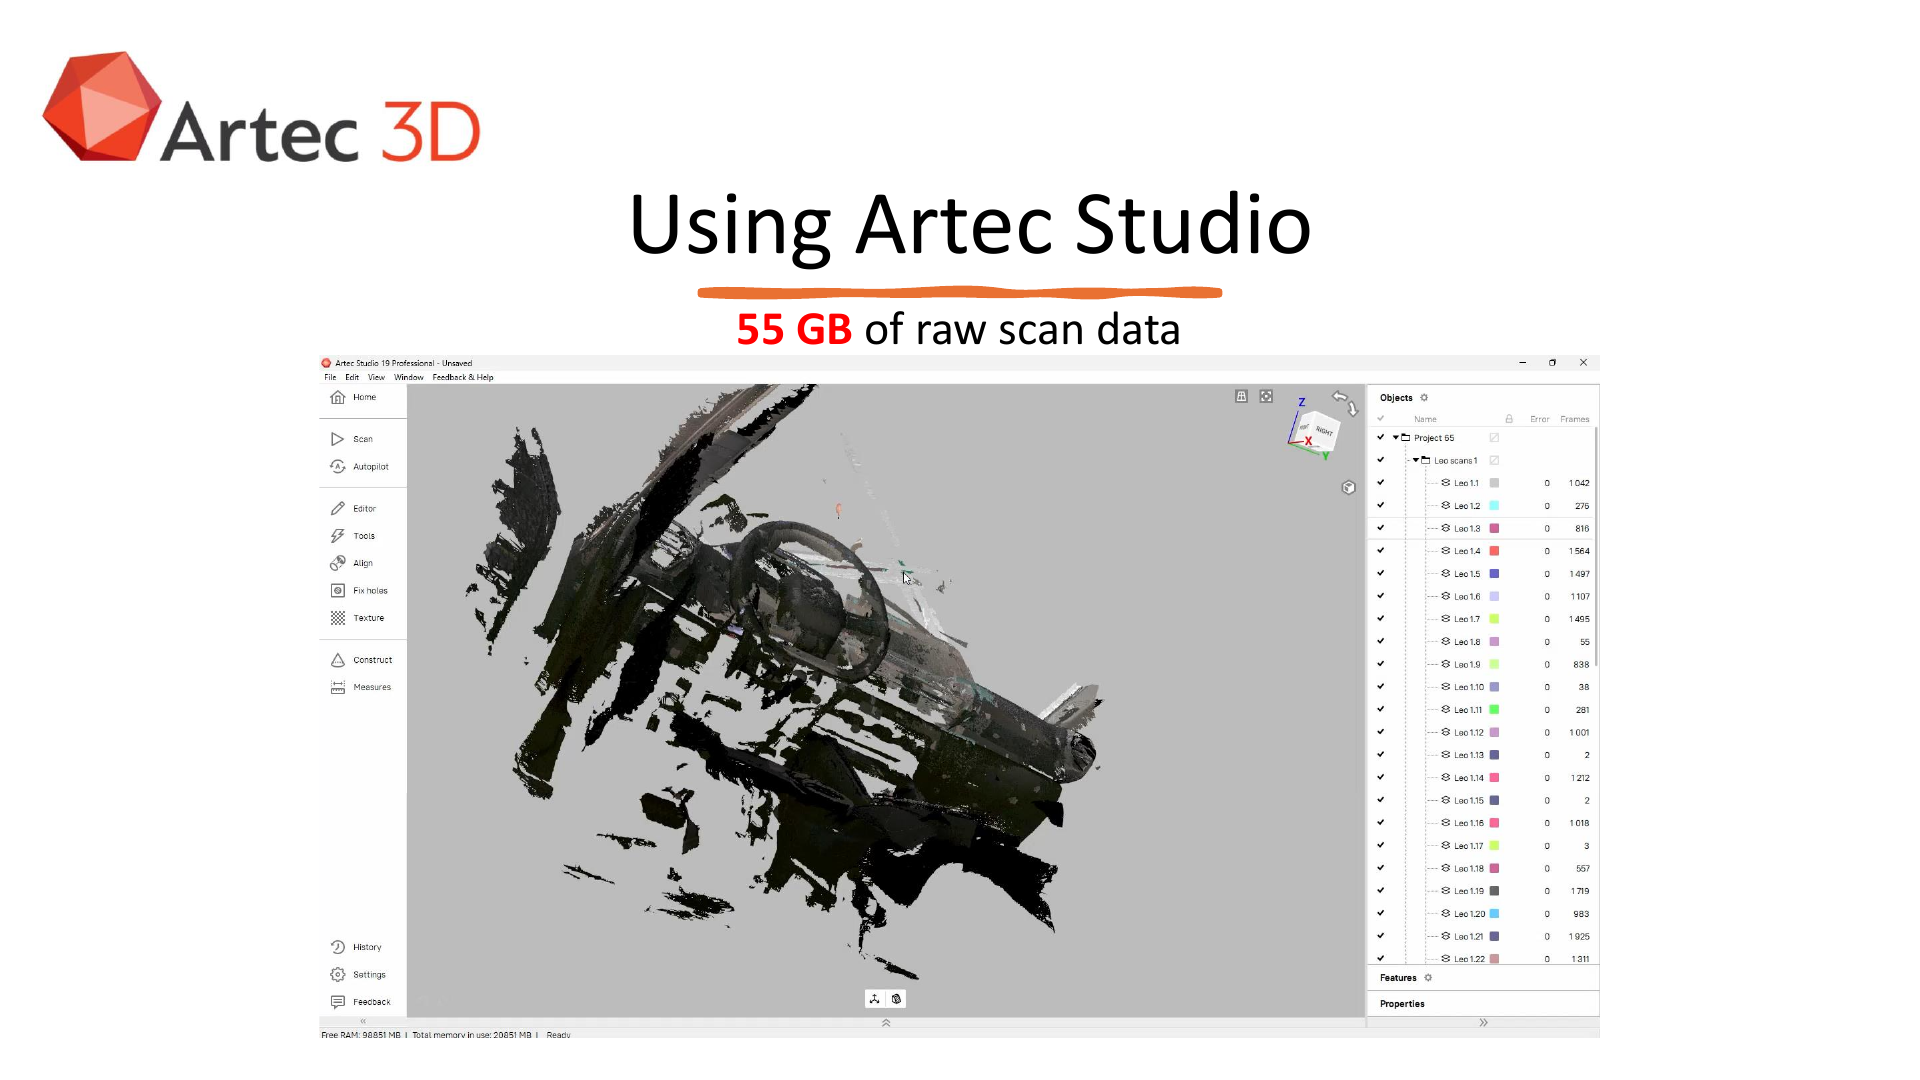Open the Settings gear icon
1920x1080 pixels.
(x=338, y=974)
